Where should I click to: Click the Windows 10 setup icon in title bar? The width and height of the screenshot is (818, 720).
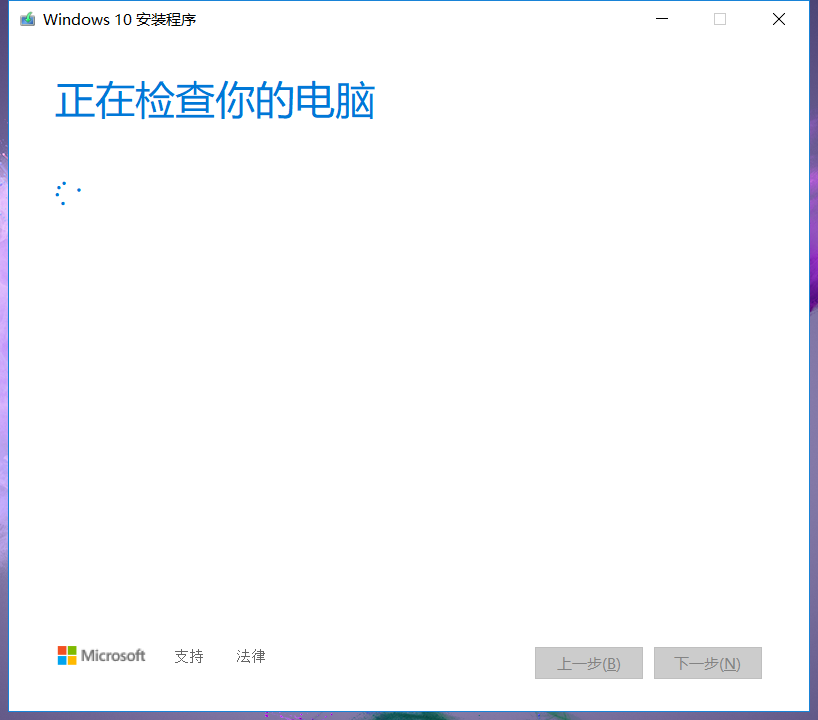(27, 19)
